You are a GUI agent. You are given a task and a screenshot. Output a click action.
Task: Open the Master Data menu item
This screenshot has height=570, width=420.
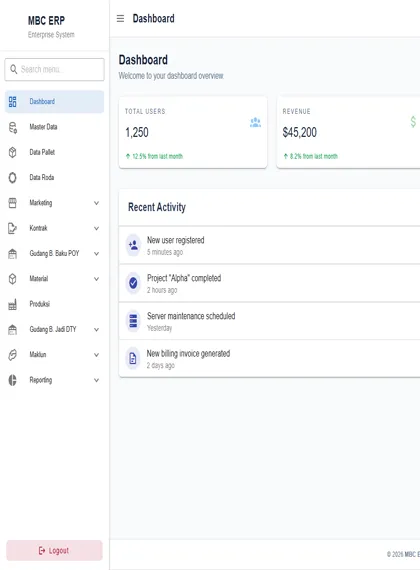[55, 127]
